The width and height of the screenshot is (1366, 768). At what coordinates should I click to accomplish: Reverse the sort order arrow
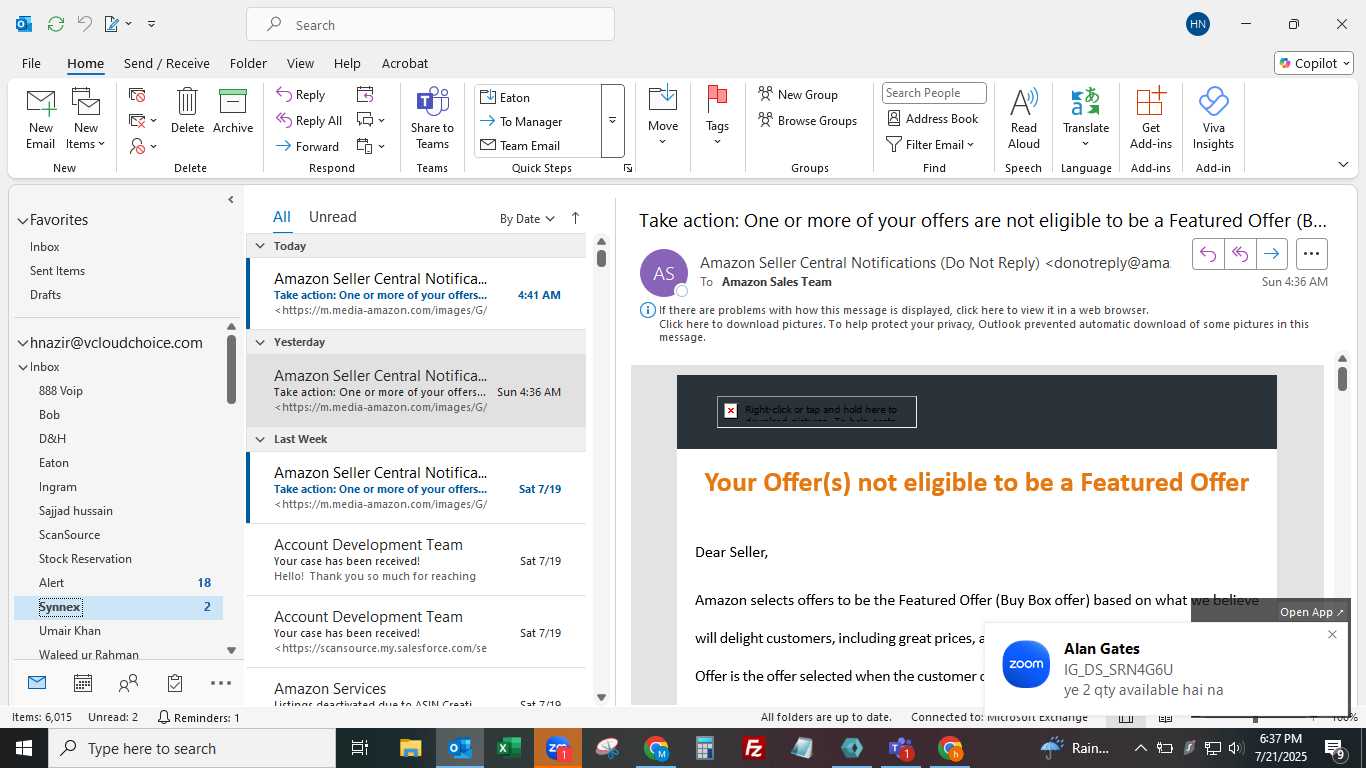point(575,218)
